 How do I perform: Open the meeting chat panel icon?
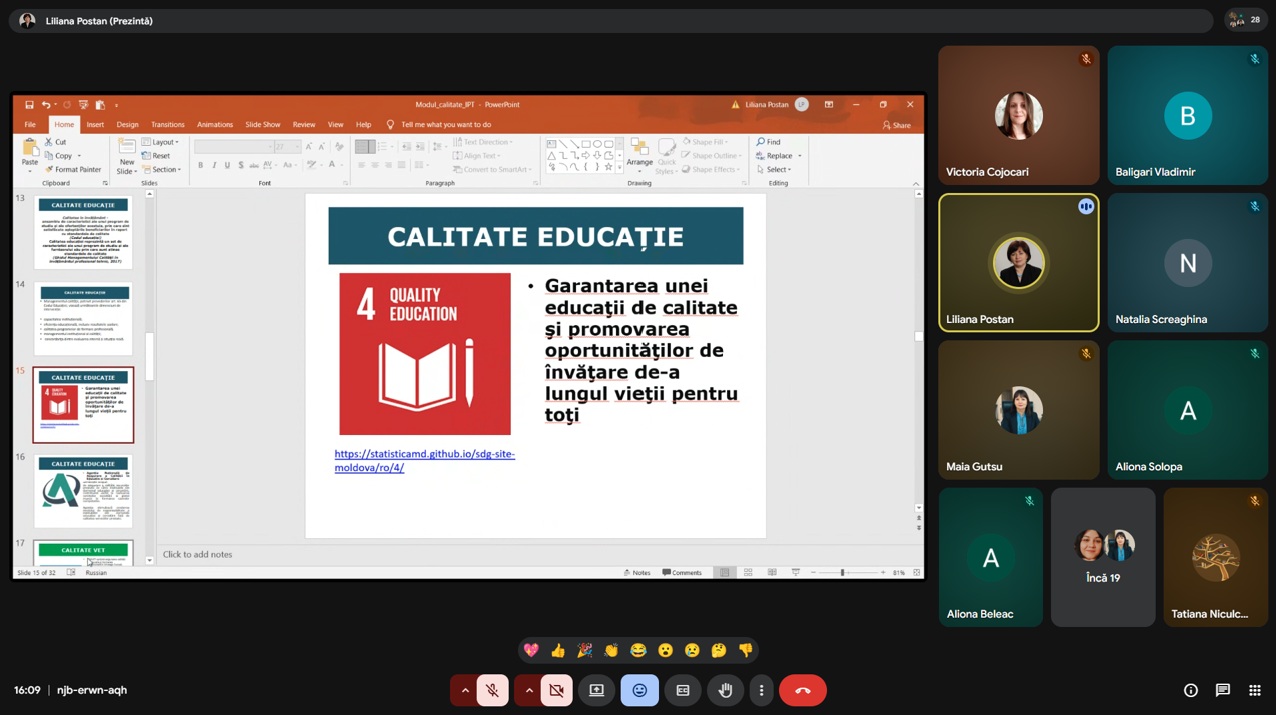(1222, 690)
